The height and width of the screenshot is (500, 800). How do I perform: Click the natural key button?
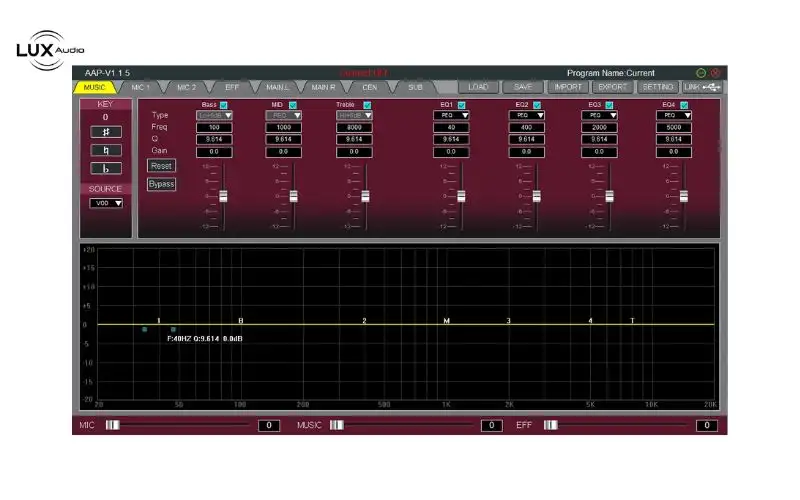(105, 150)
